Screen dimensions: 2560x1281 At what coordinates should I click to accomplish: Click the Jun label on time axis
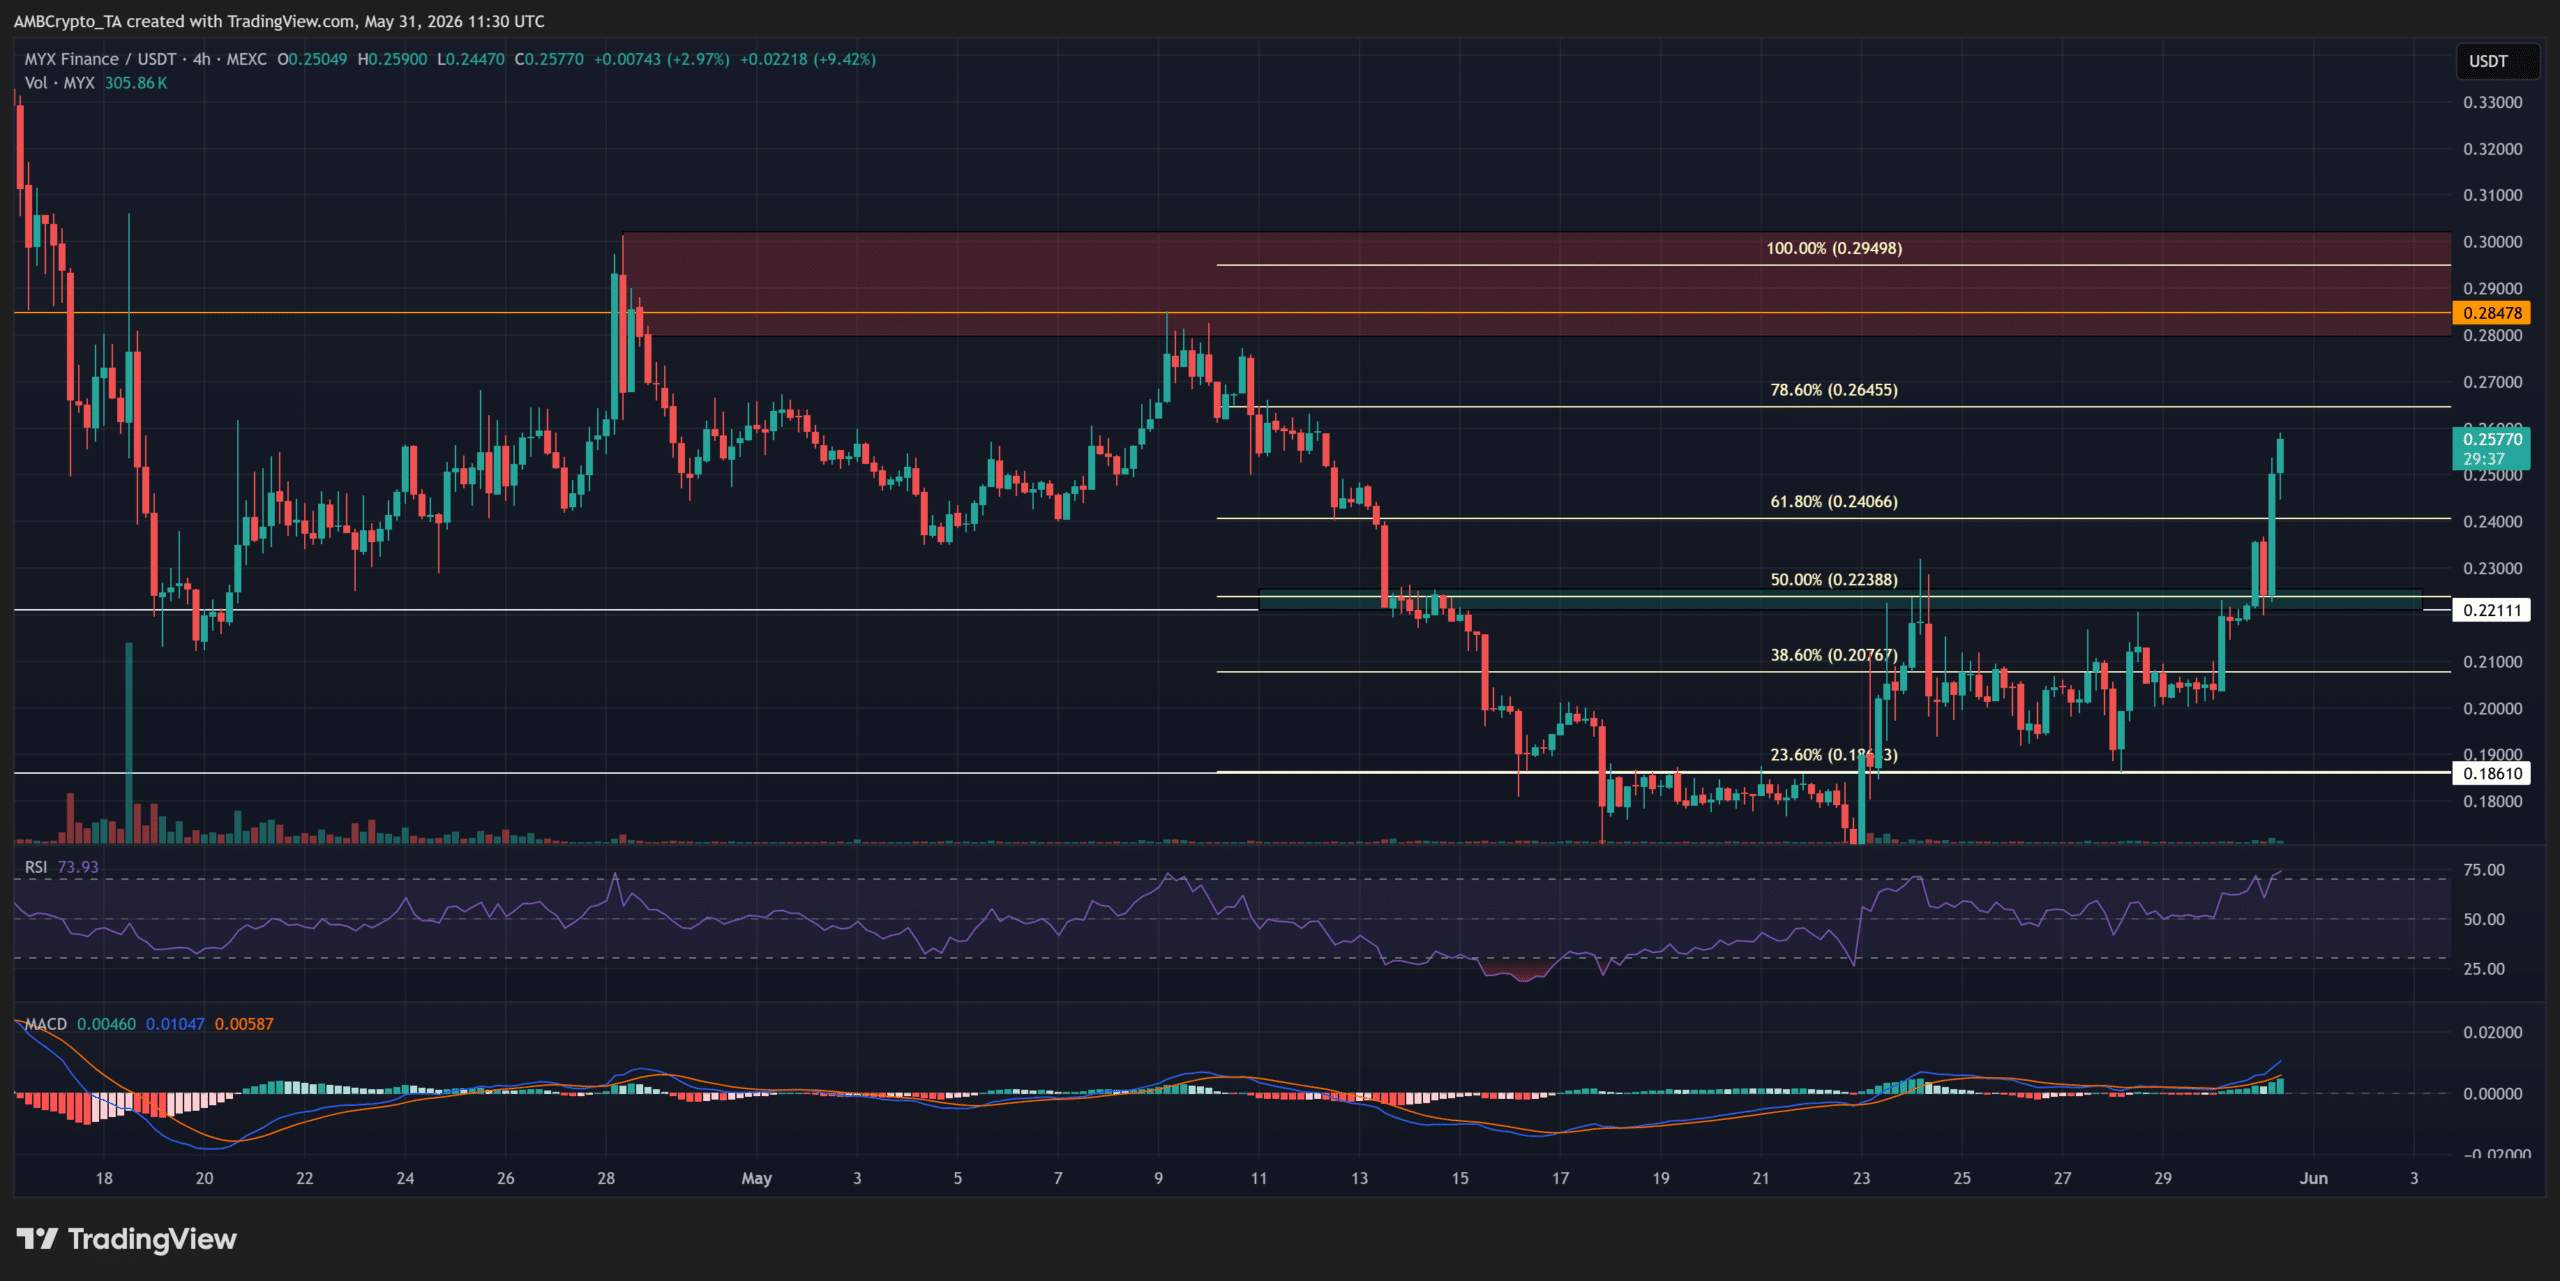pos(2313,1178)
